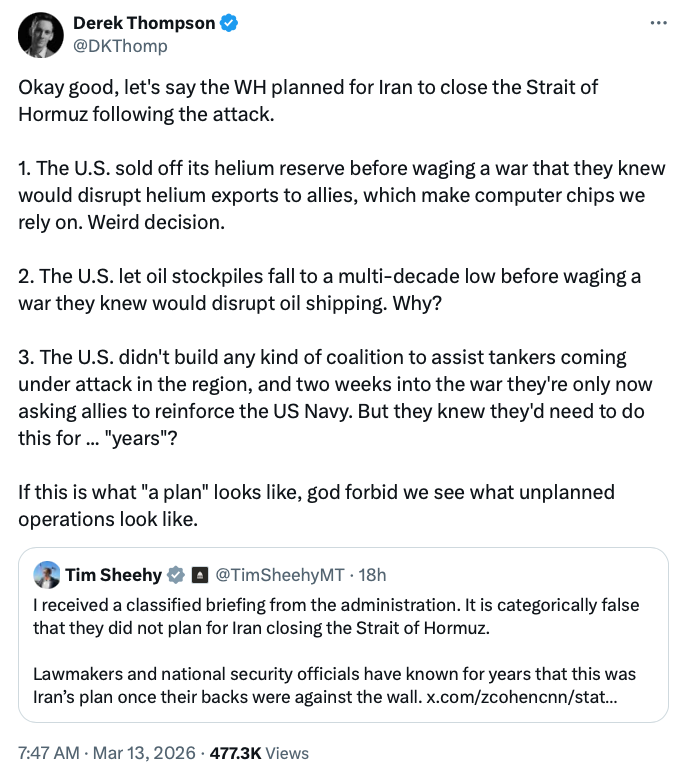Click the affiliation badge beside Tim Sheehy
685x778 pixels.
click(x=198, y=575)
